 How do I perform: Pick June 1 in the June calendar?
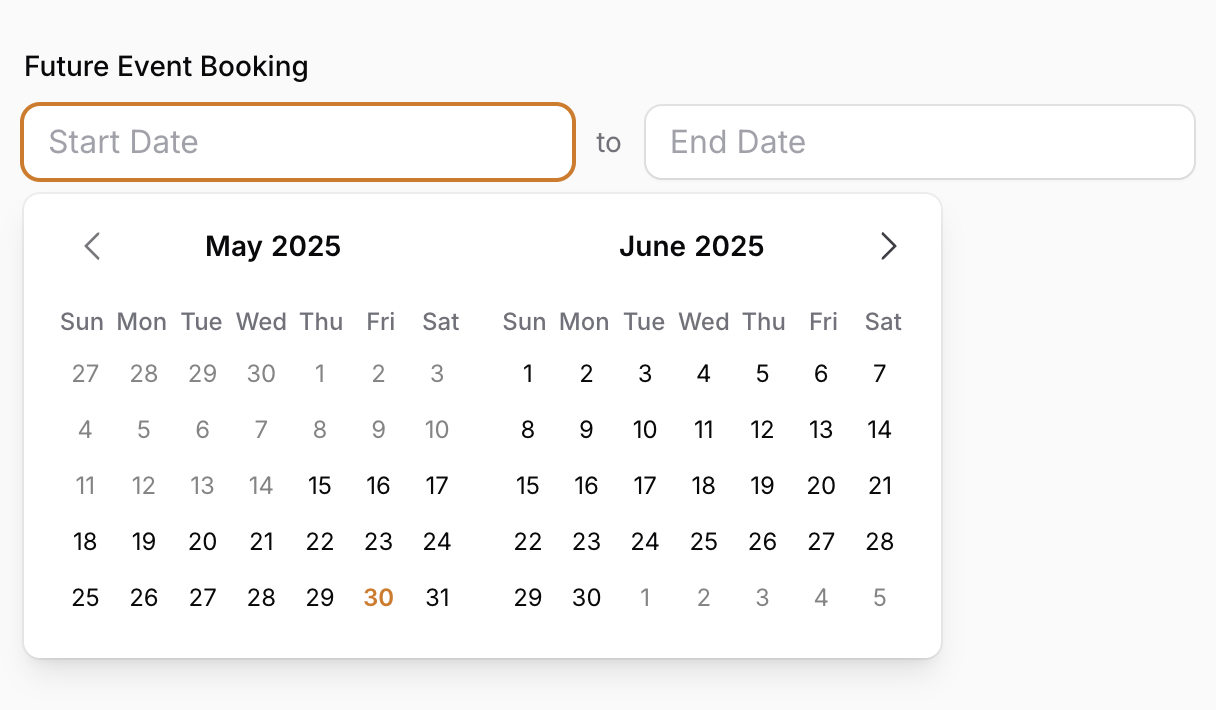[528, 374]
